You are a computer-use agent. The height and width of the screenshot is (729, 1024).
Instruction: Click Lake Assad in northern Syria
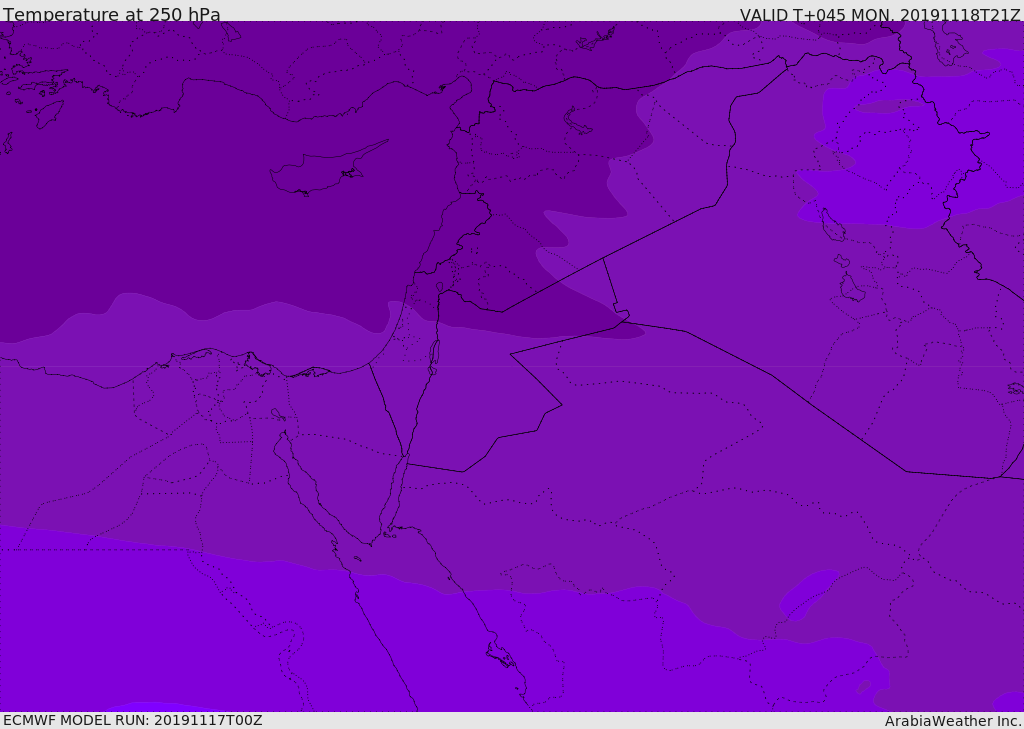579,121
